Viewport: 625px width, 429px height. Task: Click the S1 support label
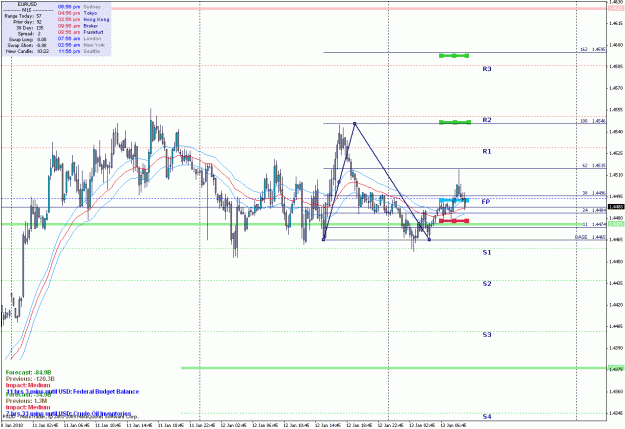coord(487,252)
